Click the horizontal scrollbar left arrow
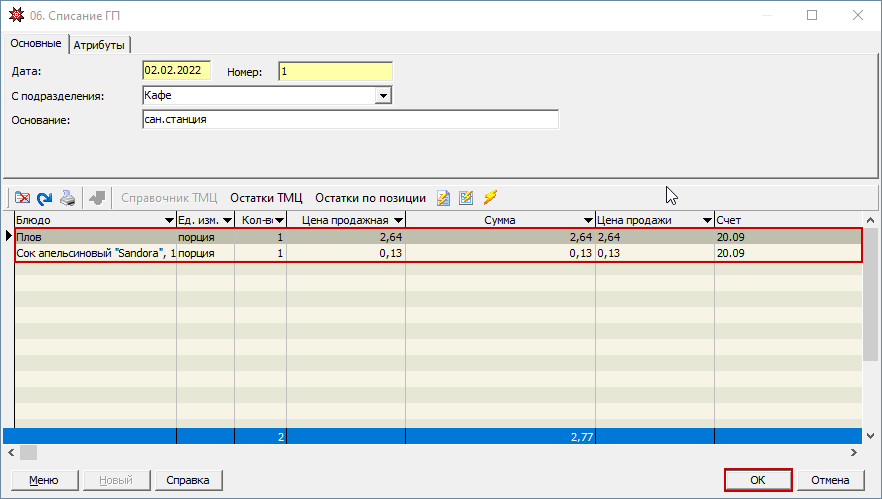This screenshot has width=882, height=499. [x=11, y=452]
